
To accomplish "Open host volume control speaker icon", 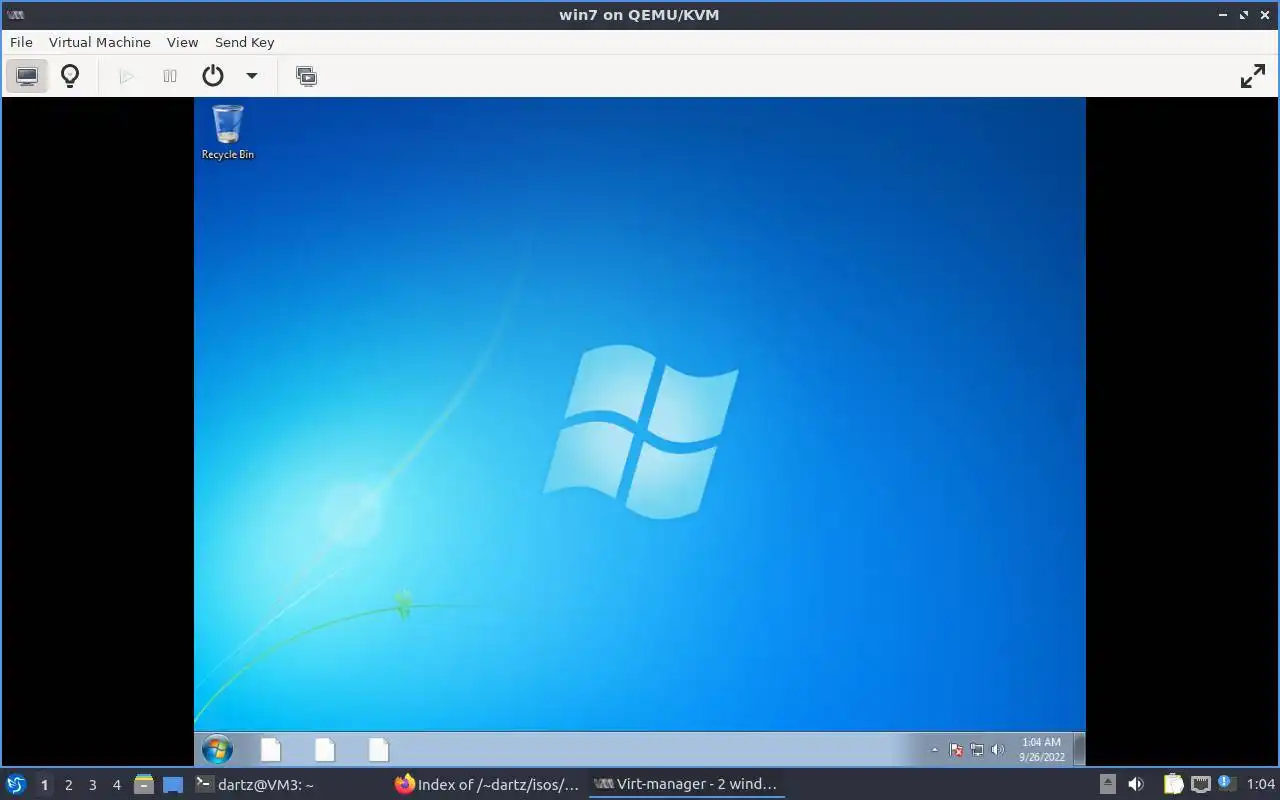I will point(1136,785).
